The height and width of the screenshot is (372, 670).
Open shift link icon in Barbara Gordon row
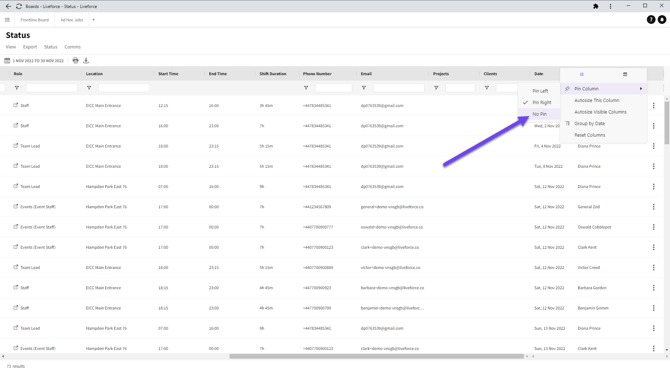coord(16,287)
